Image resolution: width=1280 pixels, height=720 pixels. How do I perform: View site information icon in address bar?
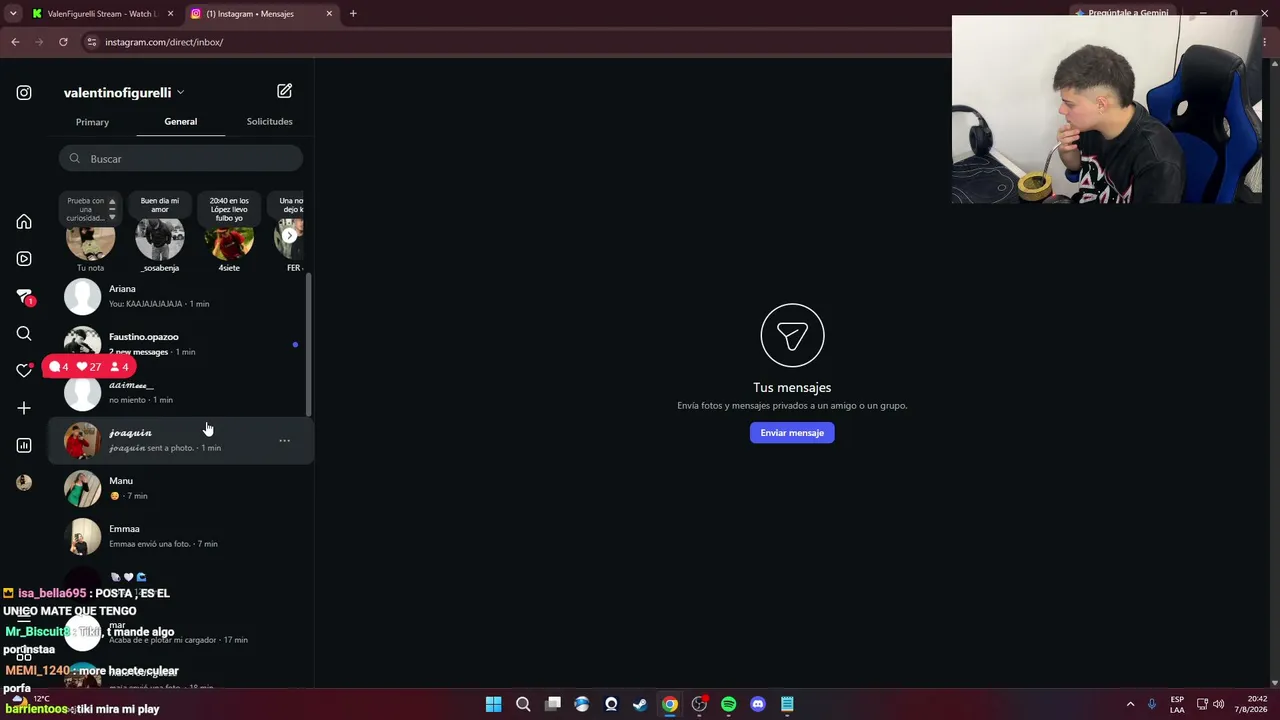tap(92, 42)
